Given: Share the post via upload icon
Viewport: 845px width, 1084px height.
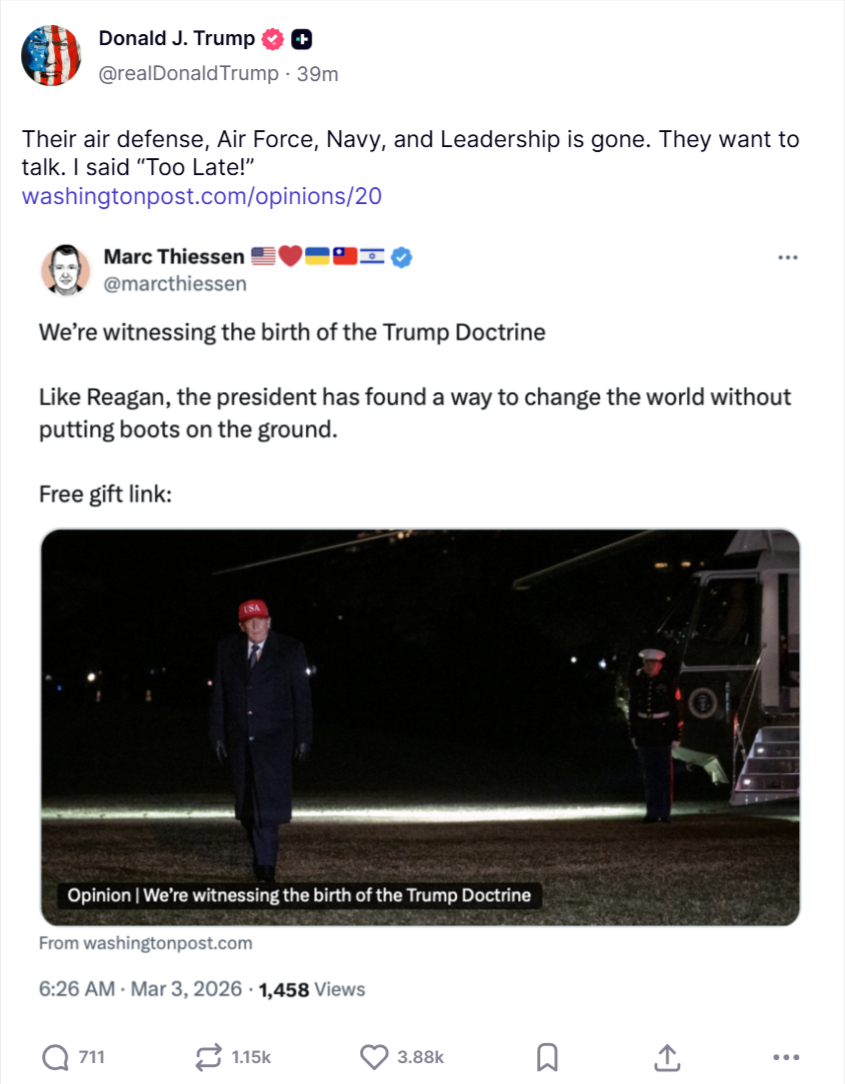Looking at the screenshot, I should pyautogui.click(x=667, y=1056).
